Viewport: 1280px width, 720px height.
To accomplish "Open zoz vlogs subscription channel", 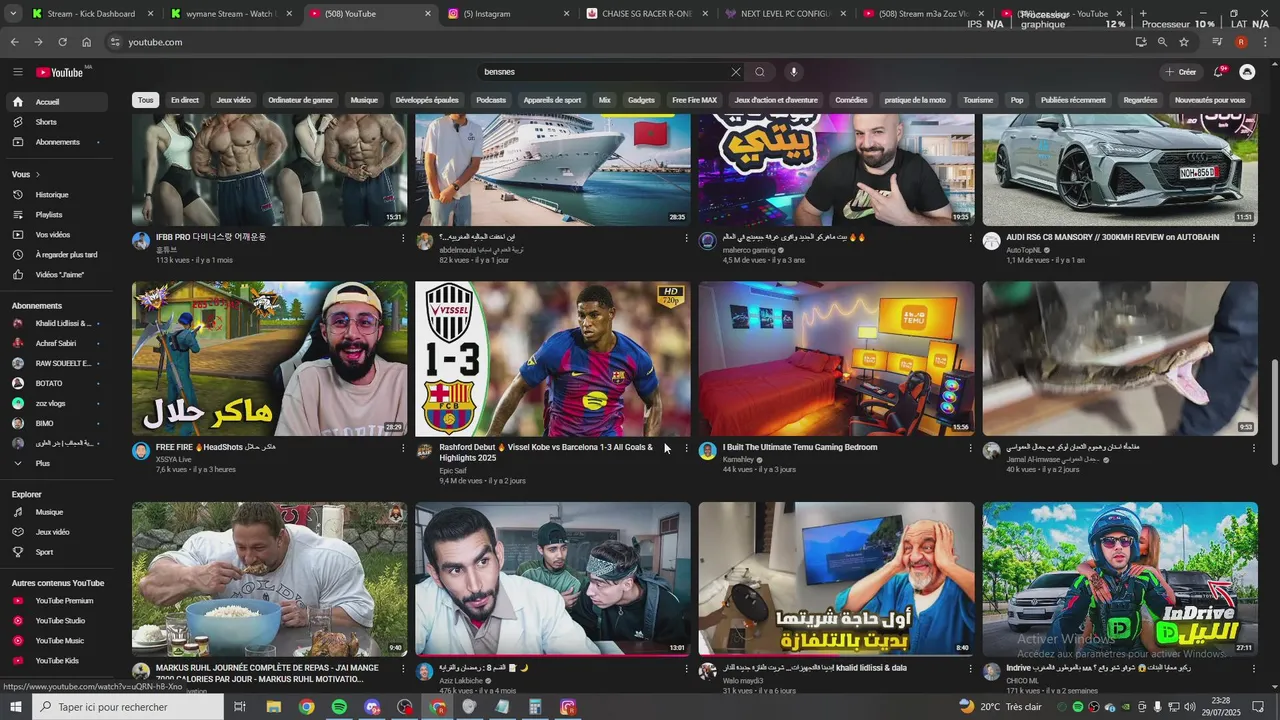I will click(56, 403).
